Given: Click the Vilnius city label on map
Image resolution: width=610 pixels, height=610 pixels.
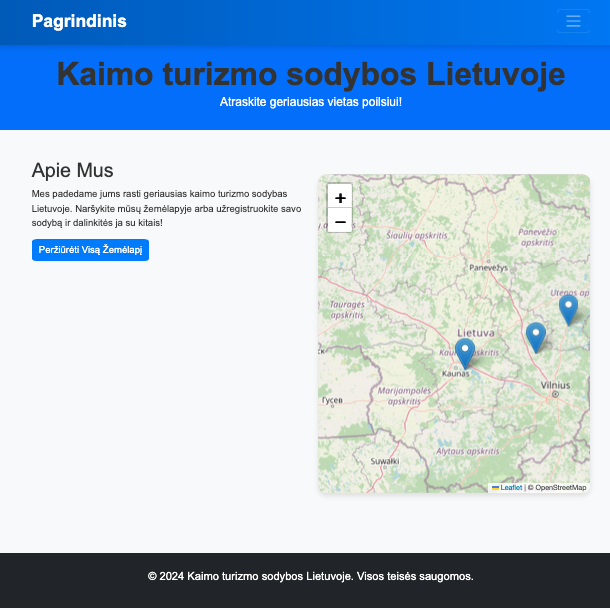Looking at the screenshot, I should coord(555,384).
